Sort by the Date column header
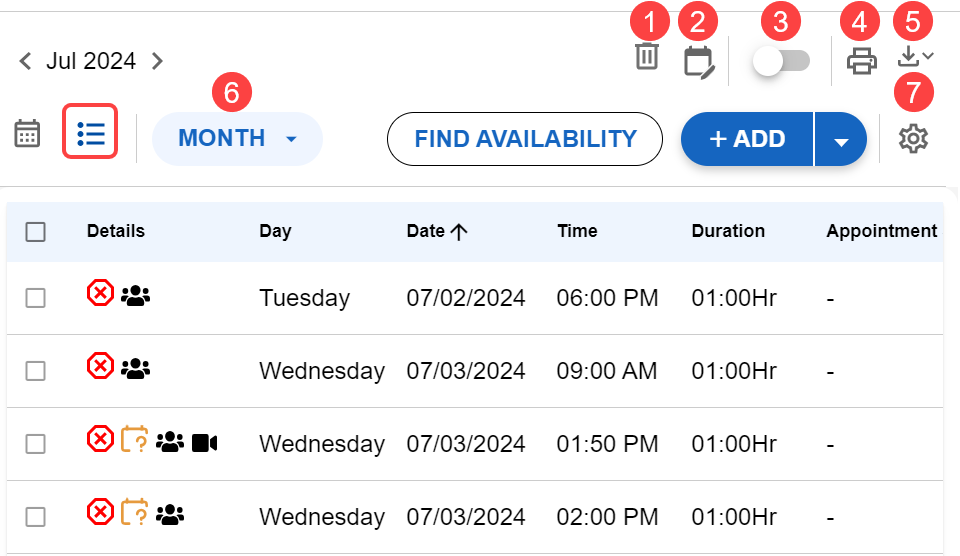This screenshot has width=960, height=556. 437,231
